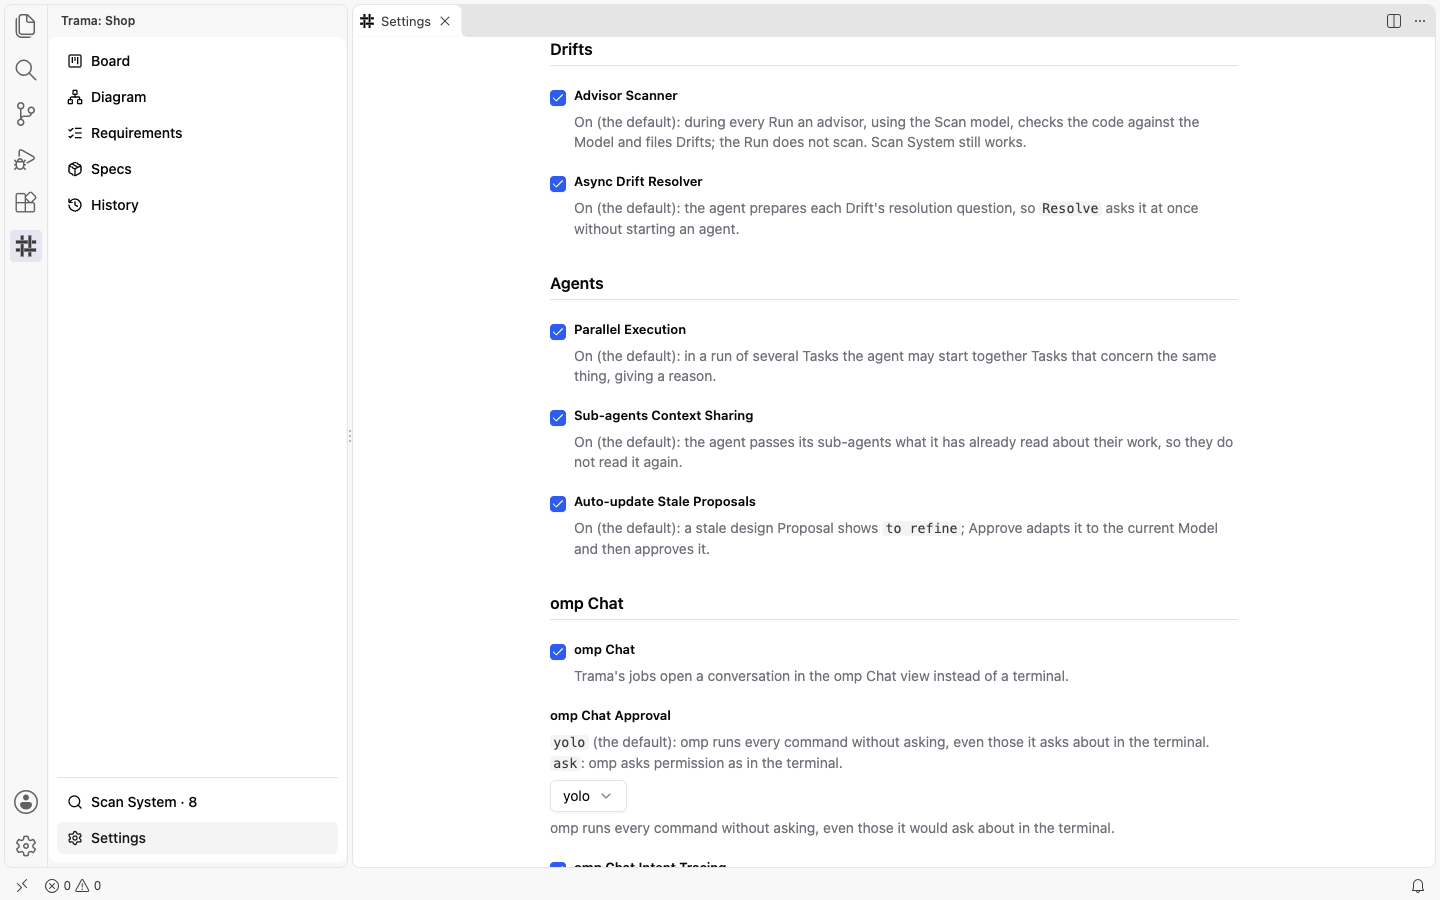This screenshot has width=1440, height=900.
Task: Open the editor More Actions ellipsis
Action: 1420,21
